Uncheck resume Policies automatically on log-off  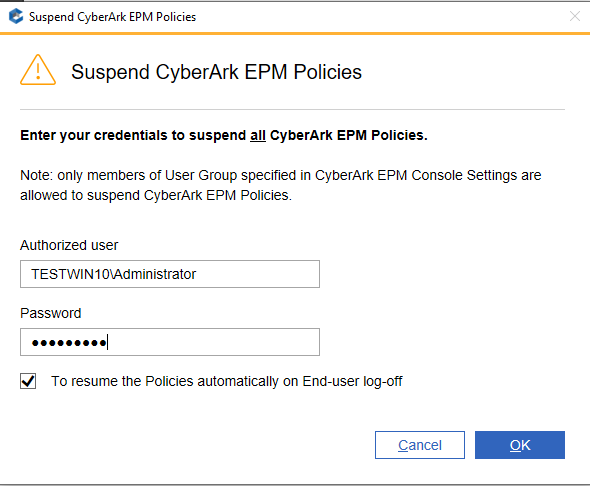(28, 381)
